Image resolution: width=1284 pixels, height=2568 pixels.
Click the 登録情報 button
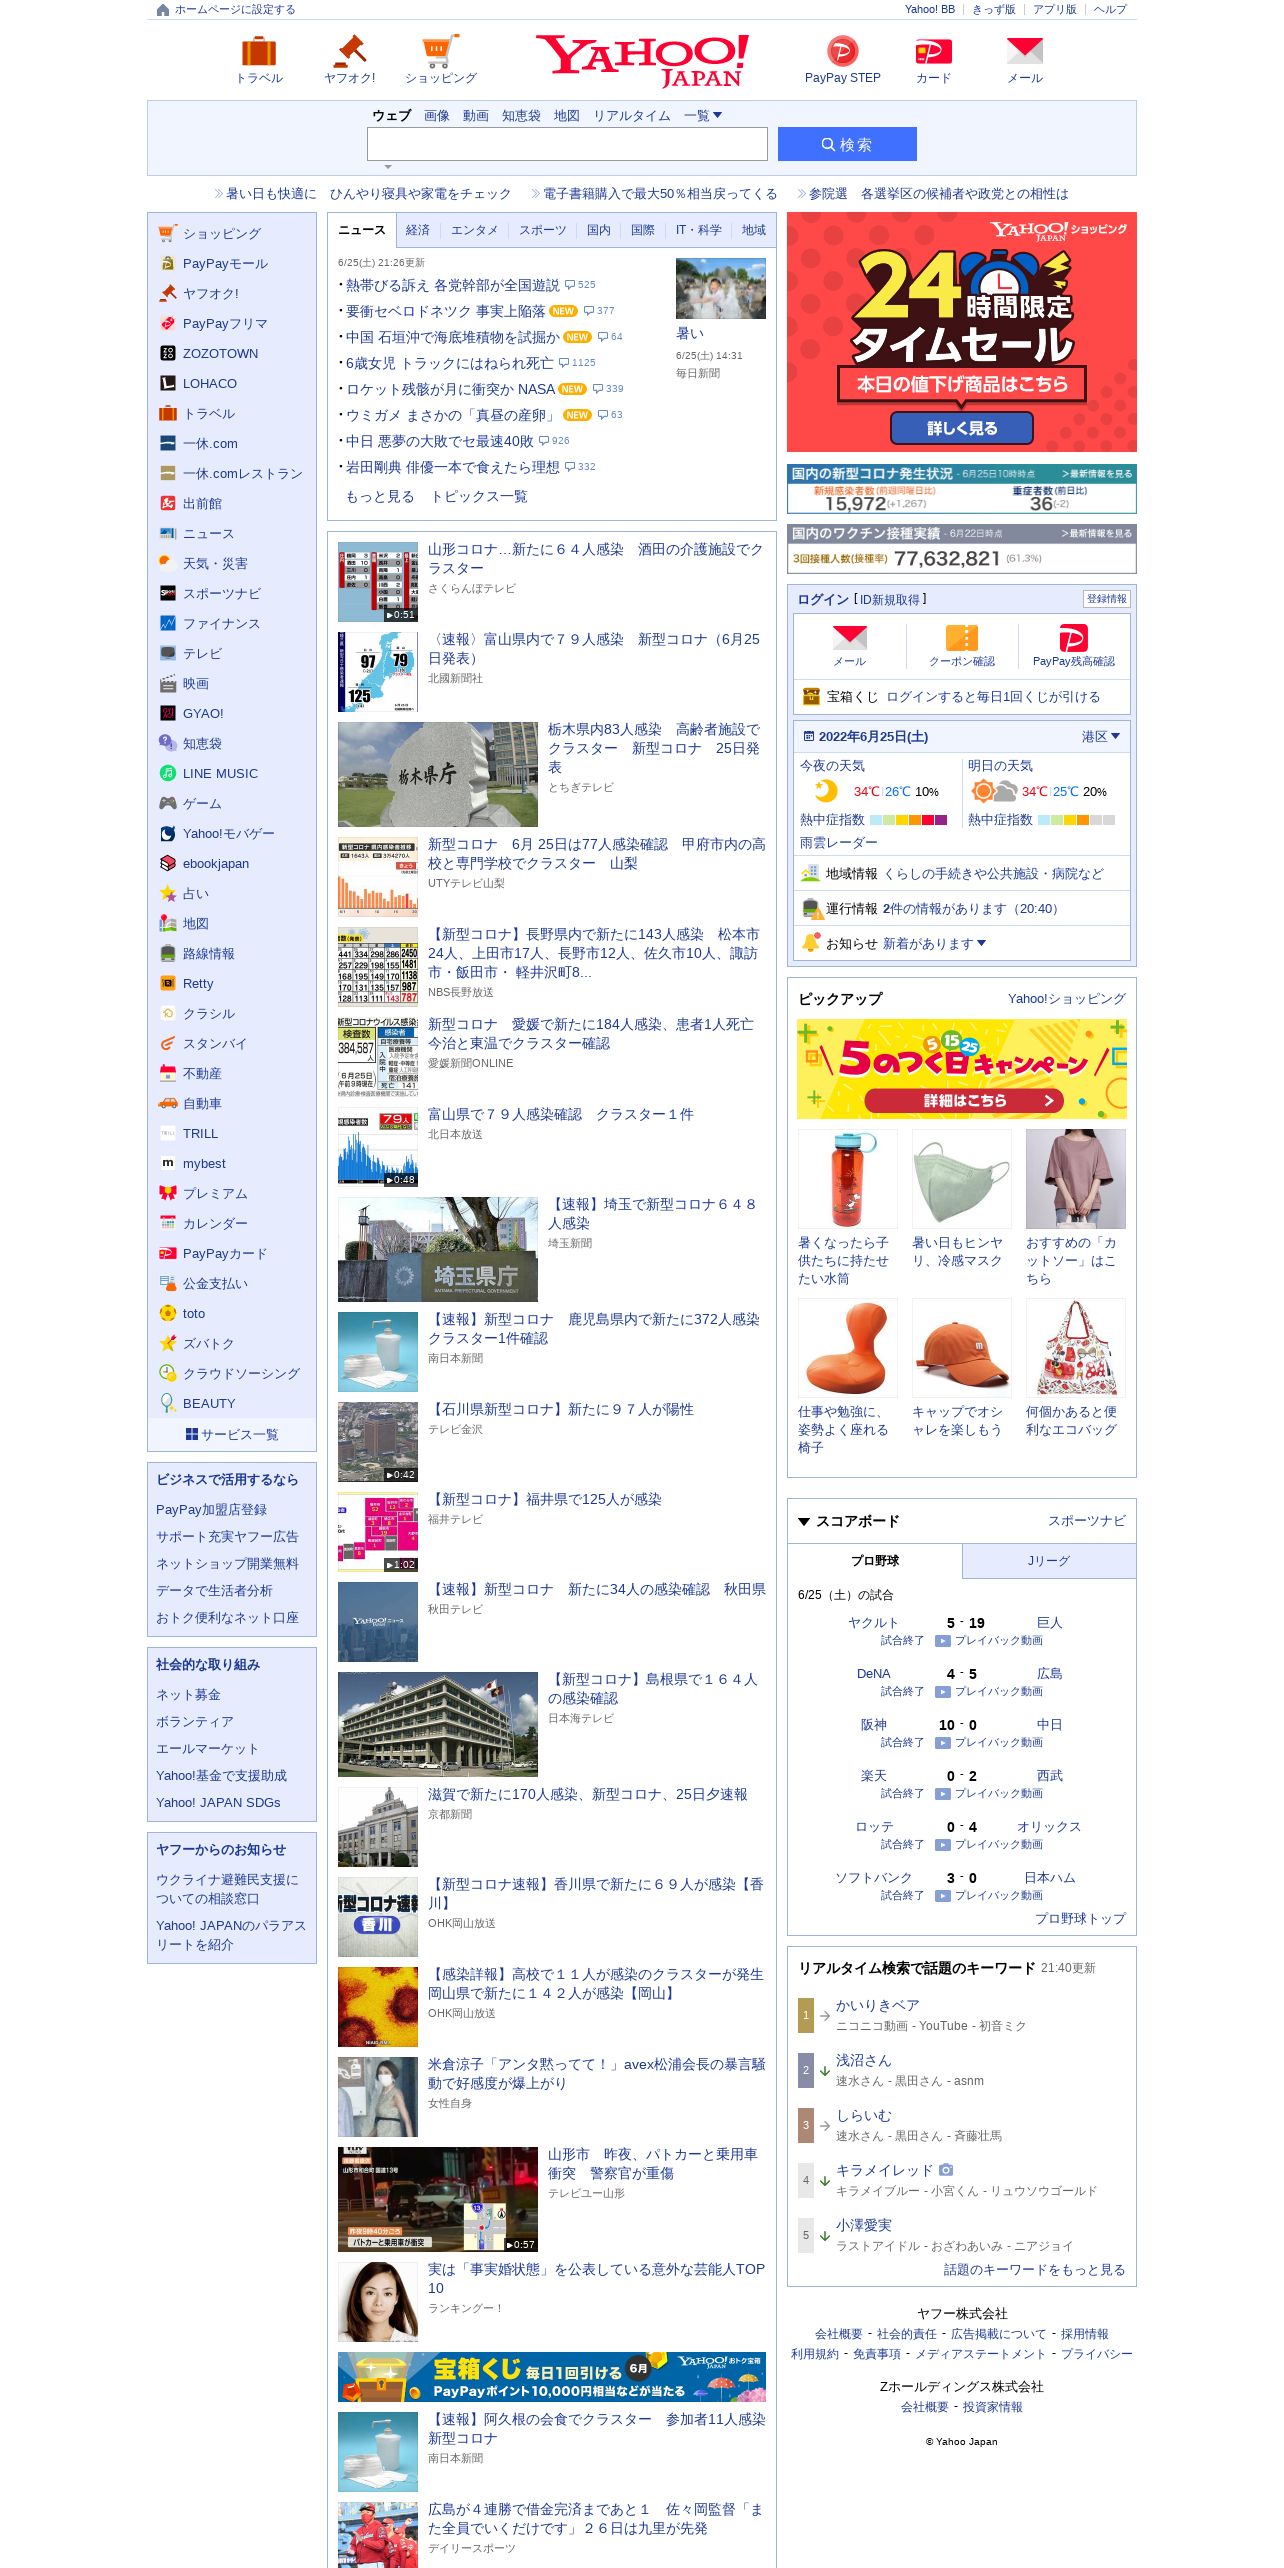click(x=1106, y=599)
